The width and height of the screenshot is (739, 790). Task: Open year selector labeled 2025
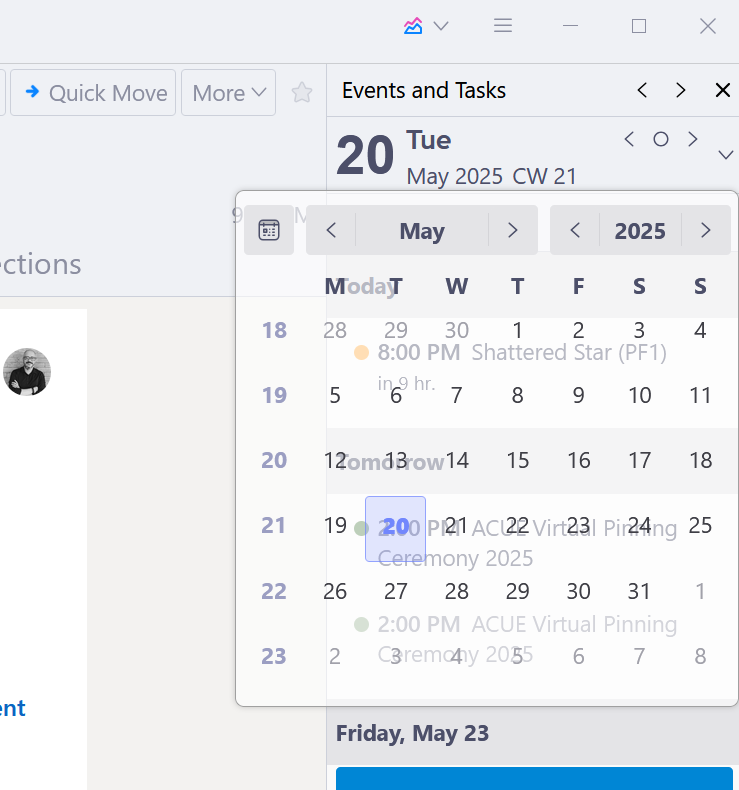[x=640, y=231]
